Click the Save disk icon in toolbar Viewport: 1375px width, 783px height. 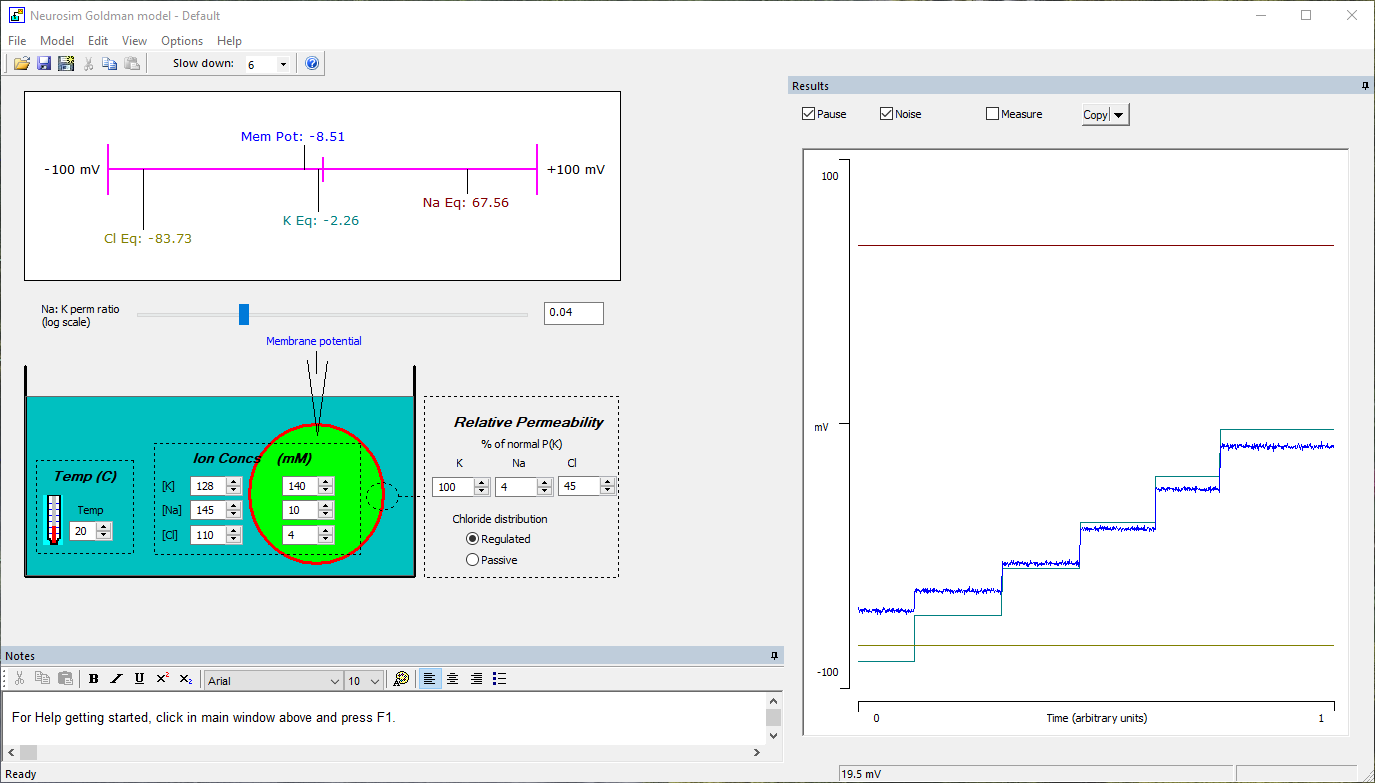click(44, 64)
